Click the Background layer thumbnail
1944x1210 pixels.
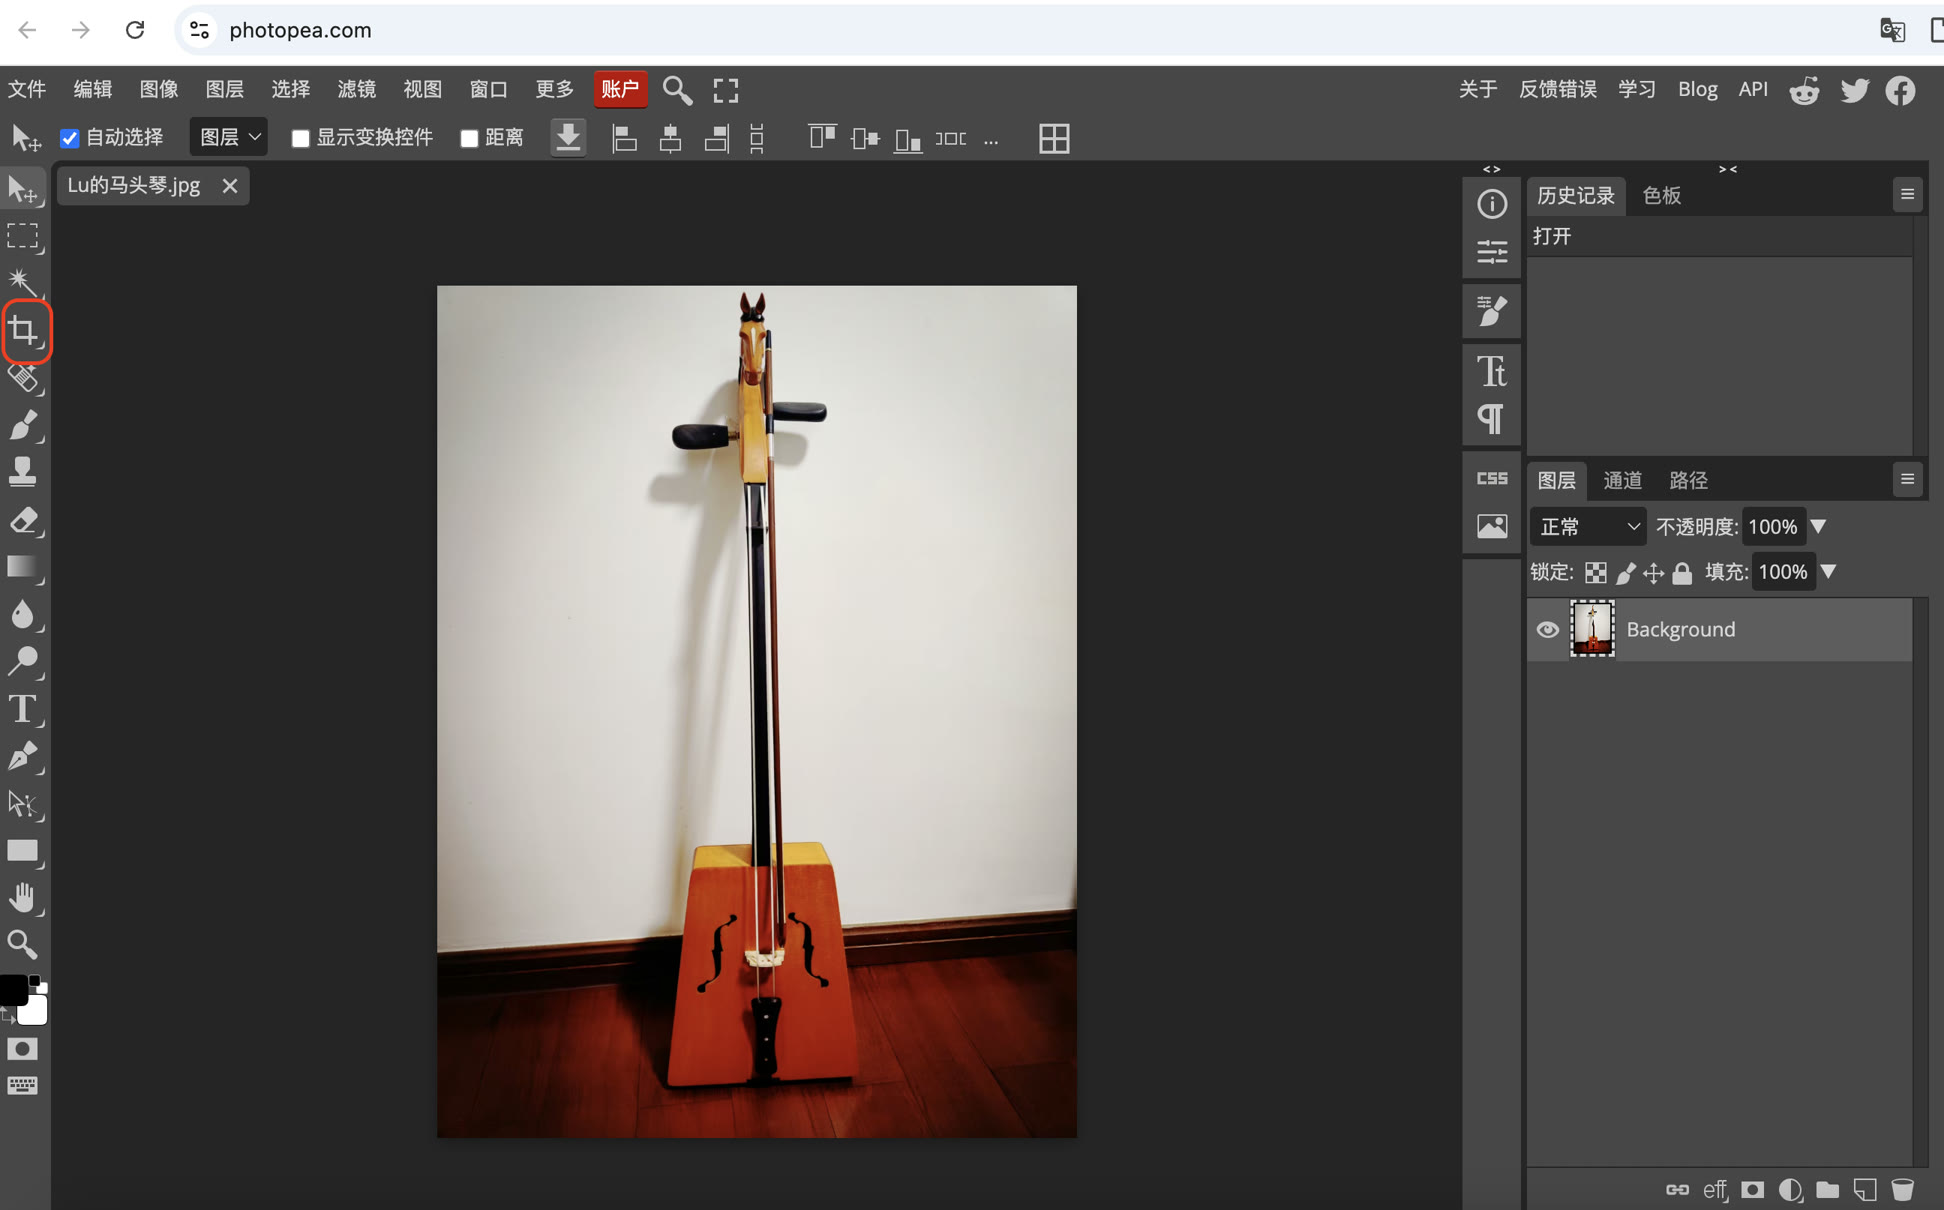tap(1591, 629)
